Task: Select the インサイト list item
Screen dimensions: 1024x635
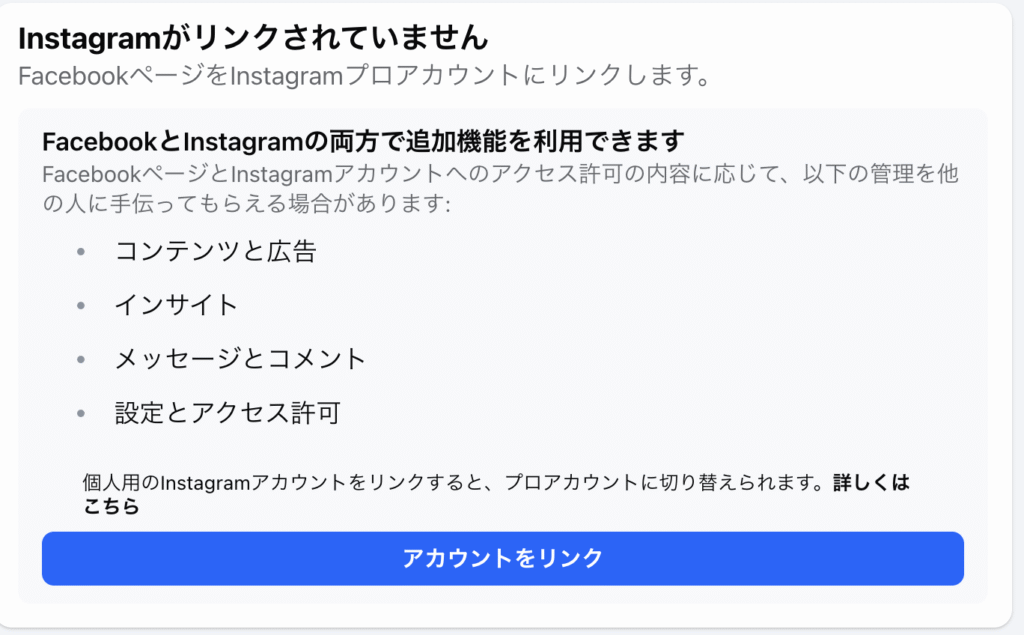Action: (x=176, y=305)
